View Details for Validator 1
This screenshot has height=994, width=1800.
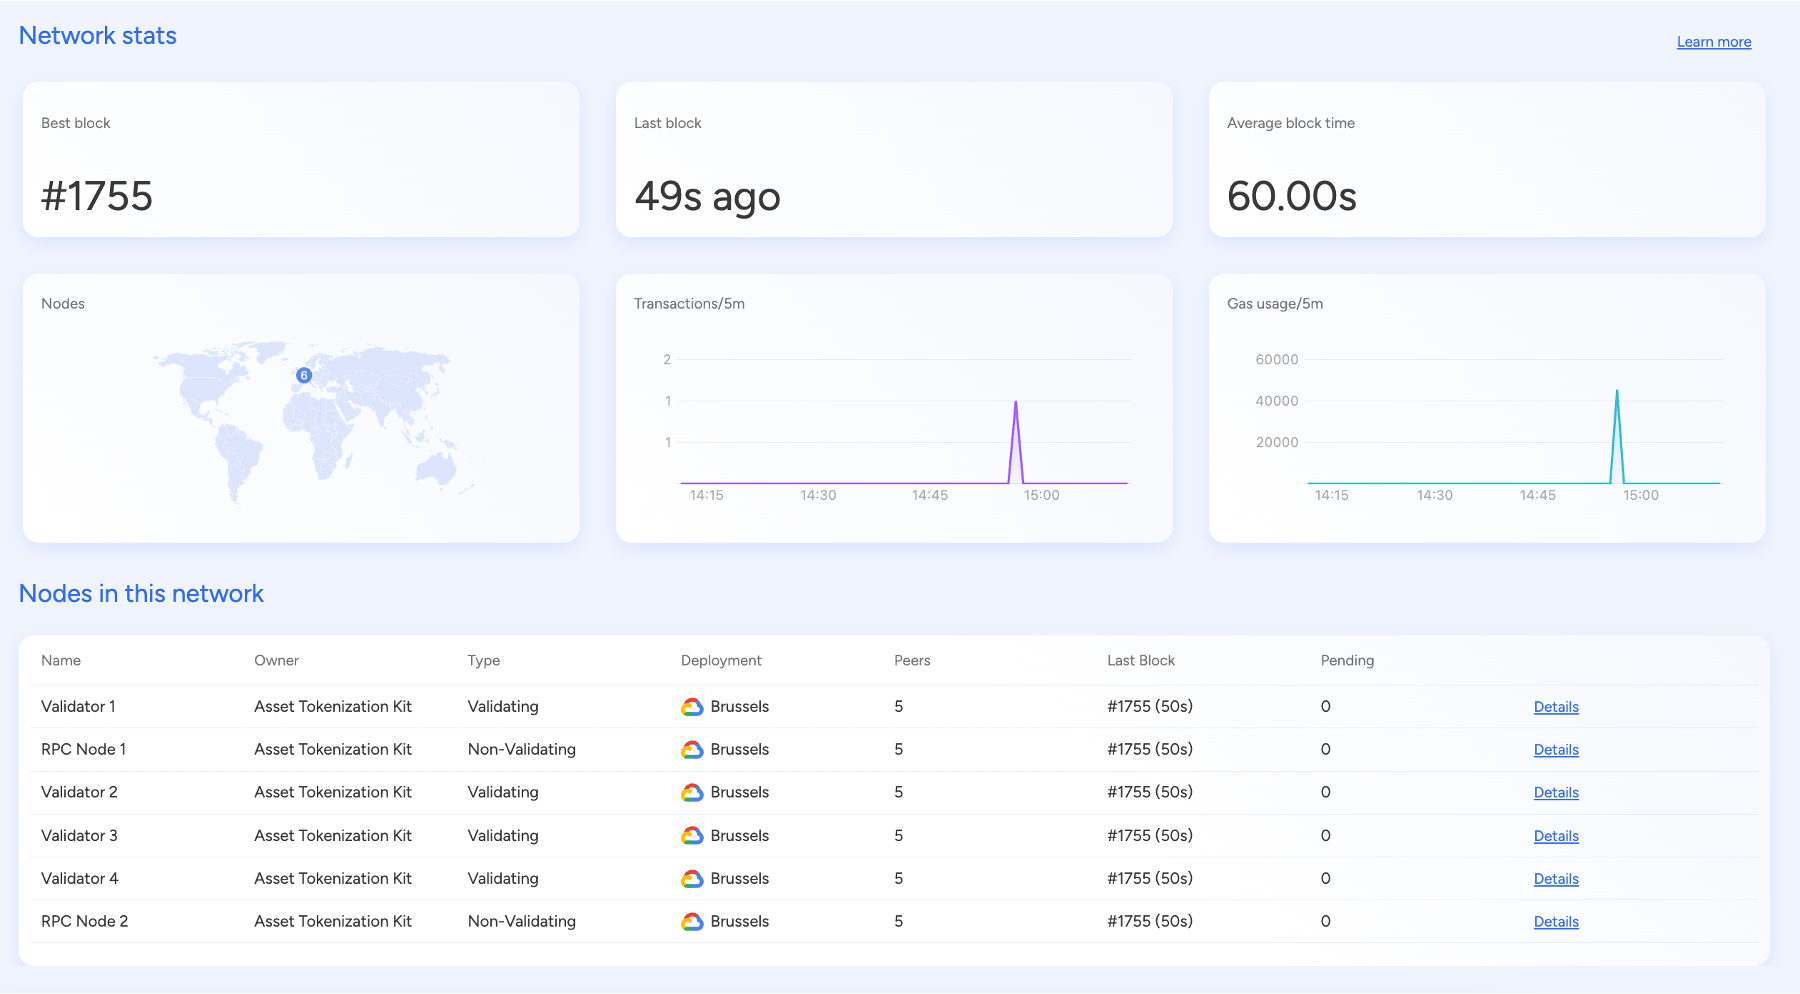pyautogui.click(x=1555, y=706)
